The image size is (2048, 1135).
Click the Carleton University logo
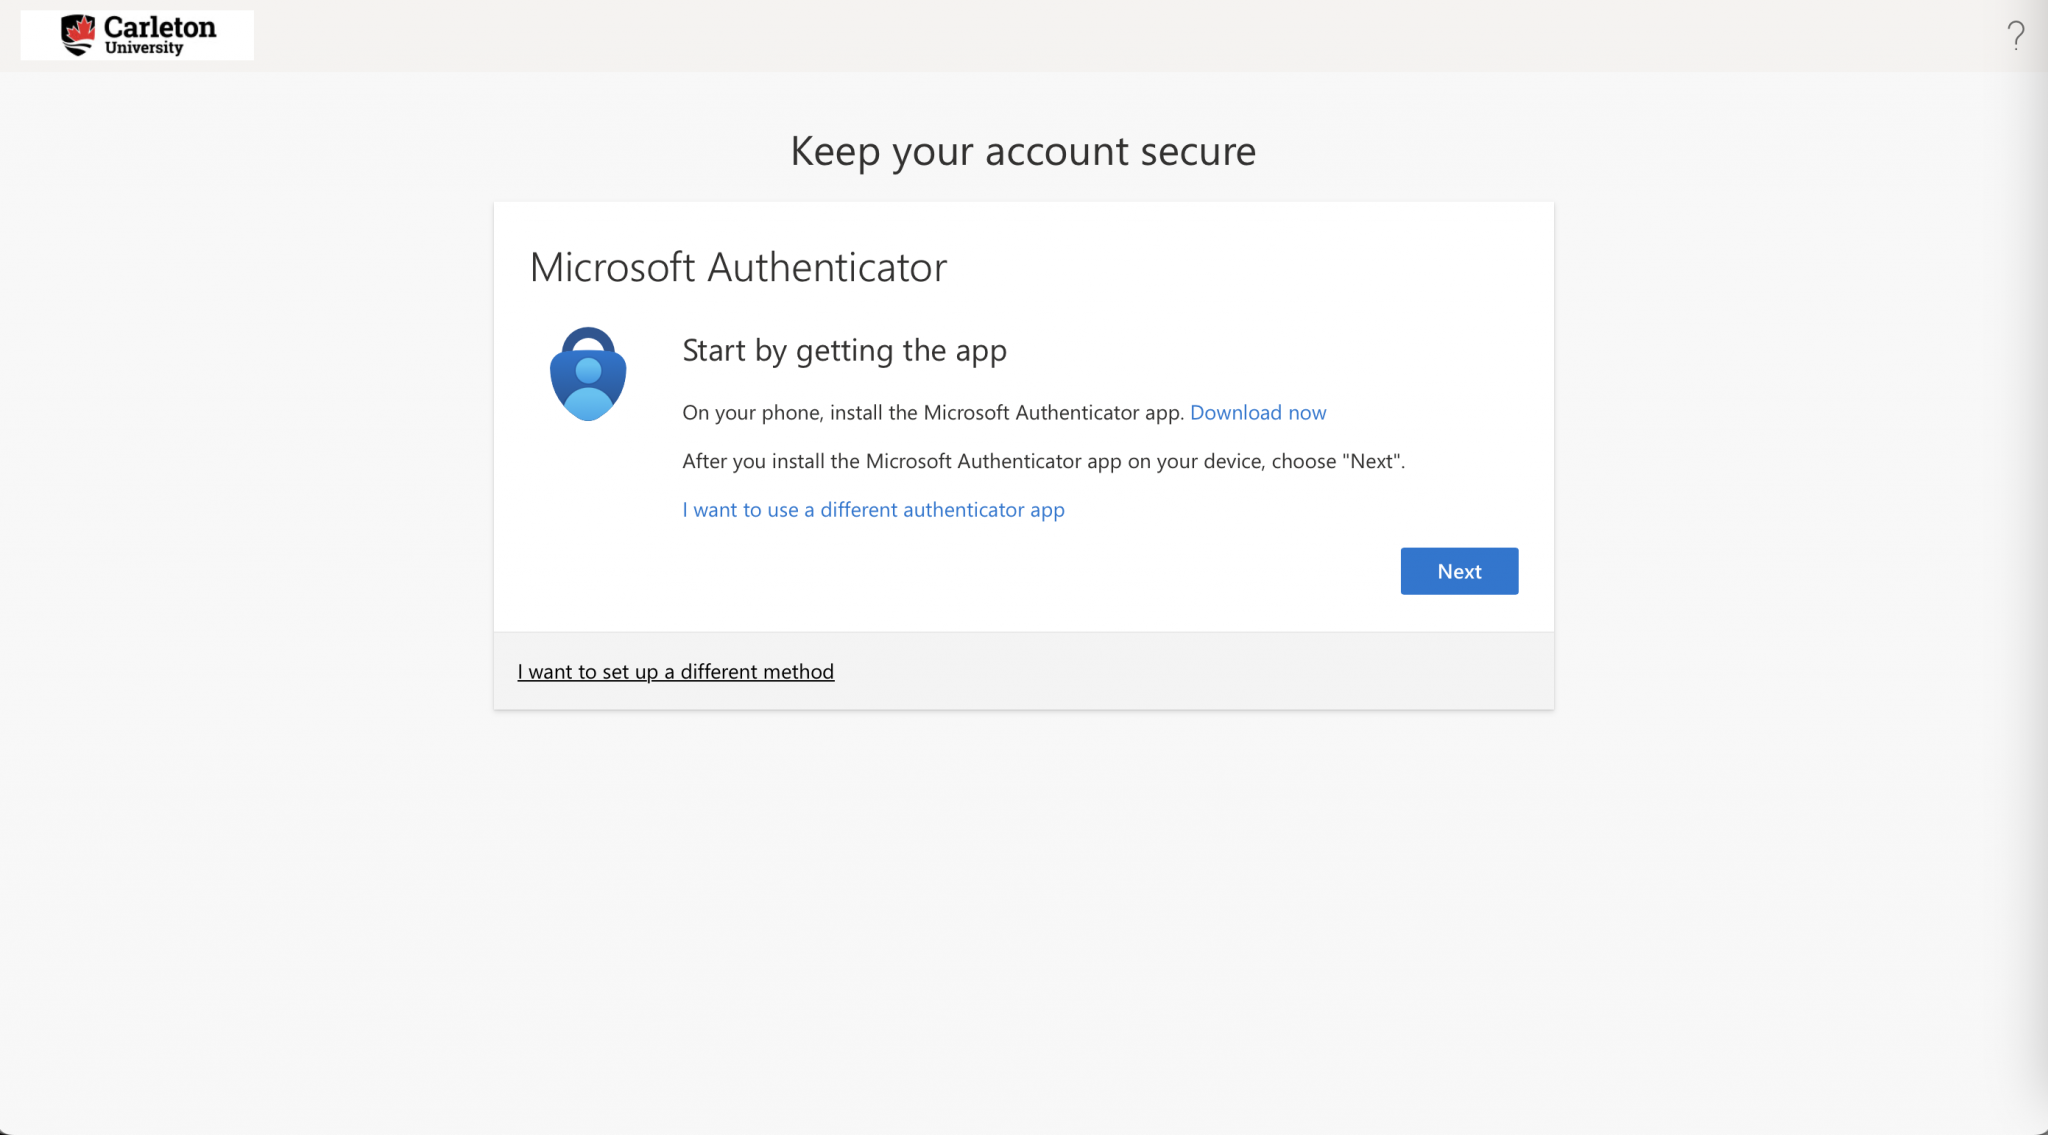pos(137,35)
